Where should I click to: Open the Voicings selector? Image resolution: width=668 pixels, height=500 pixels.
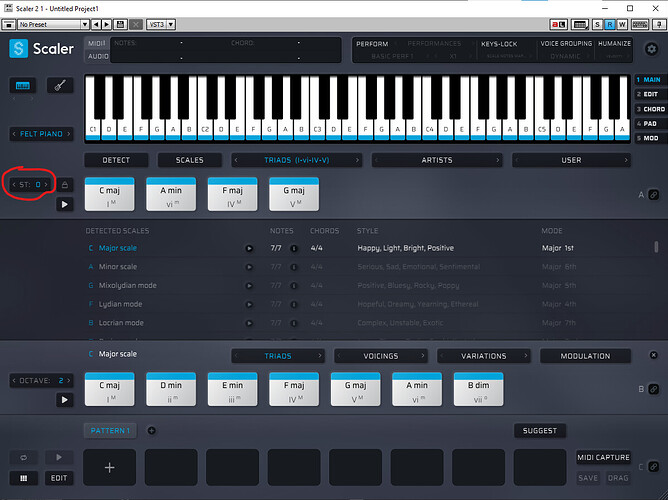click(381, 356)
